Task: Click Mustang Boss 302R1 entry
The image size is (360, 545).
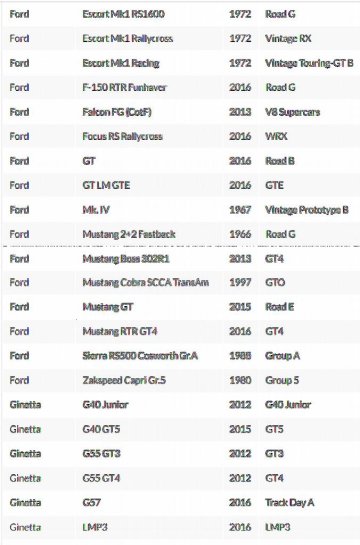Action: [x=126, y=259]
